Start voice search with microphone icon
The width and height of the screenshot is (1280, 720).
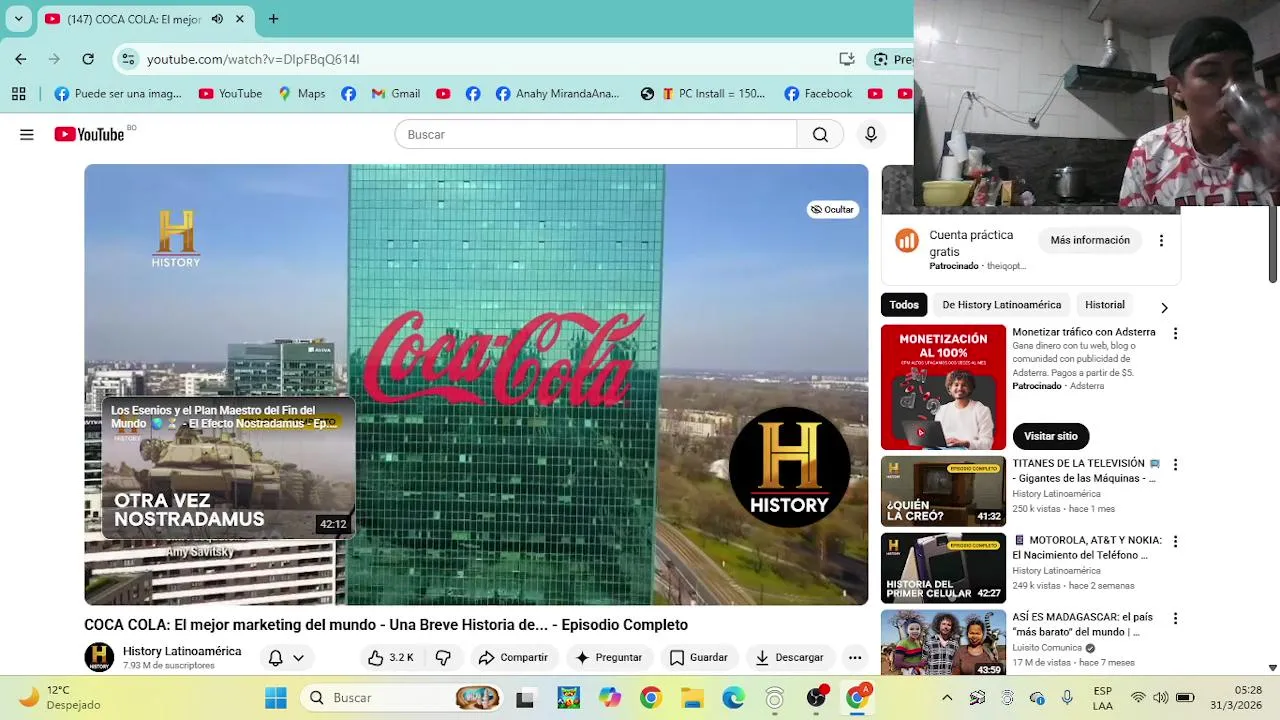[x=871, y=134]
